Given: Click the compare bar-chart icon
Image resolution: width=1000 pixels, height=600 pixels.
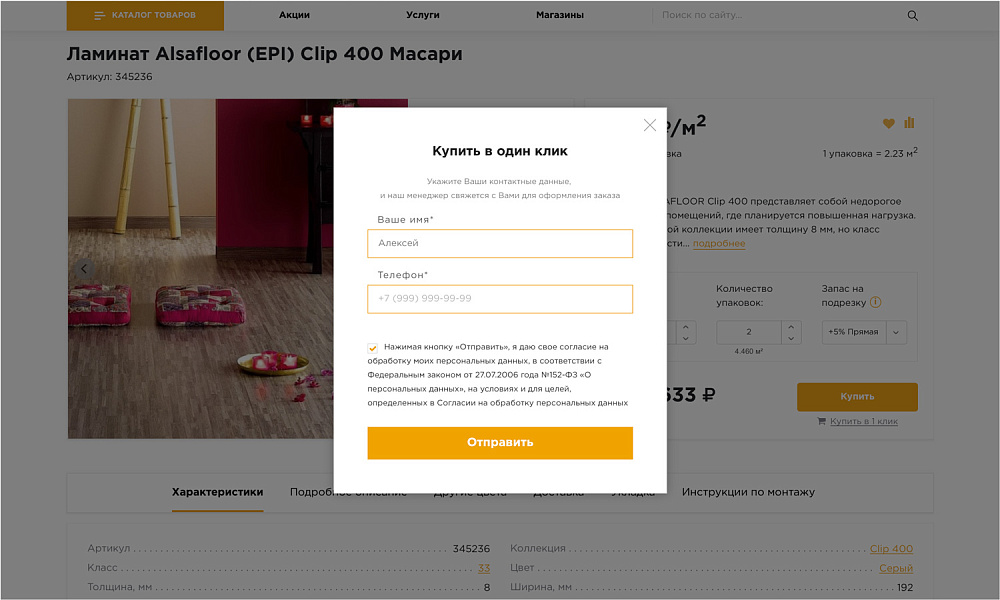Looking at the screenshot, I should (908, 123).
